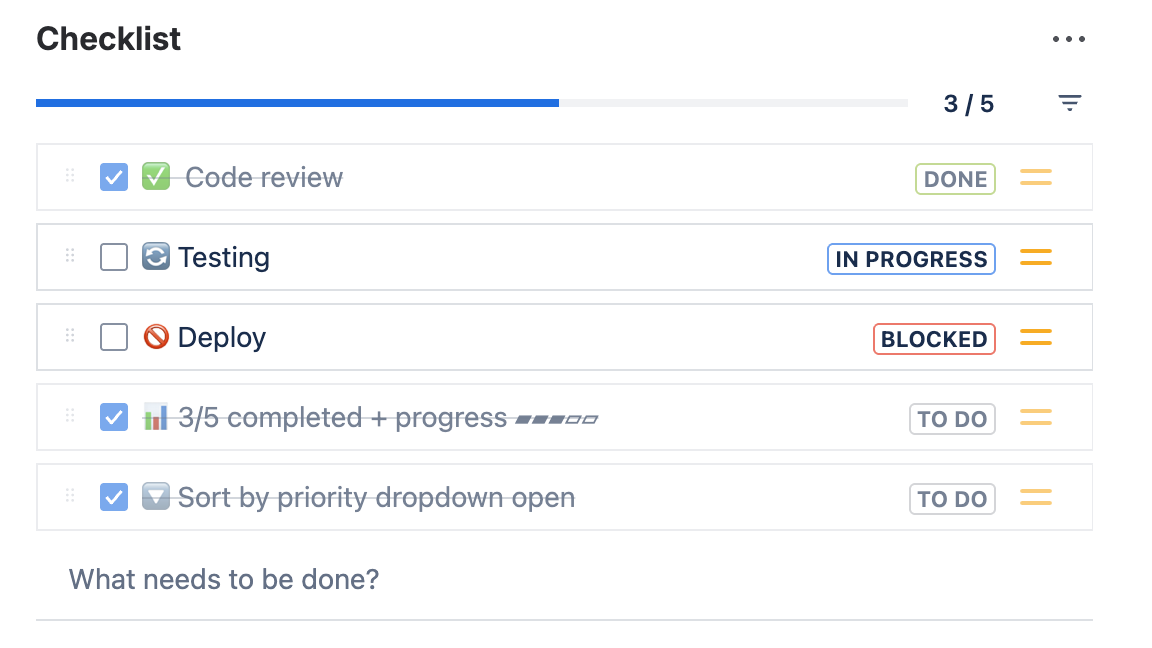The height and width of the screenshot is (648, 1152).
Task: Uncheck the Code review checkbox
Action: tap(114, 178)
